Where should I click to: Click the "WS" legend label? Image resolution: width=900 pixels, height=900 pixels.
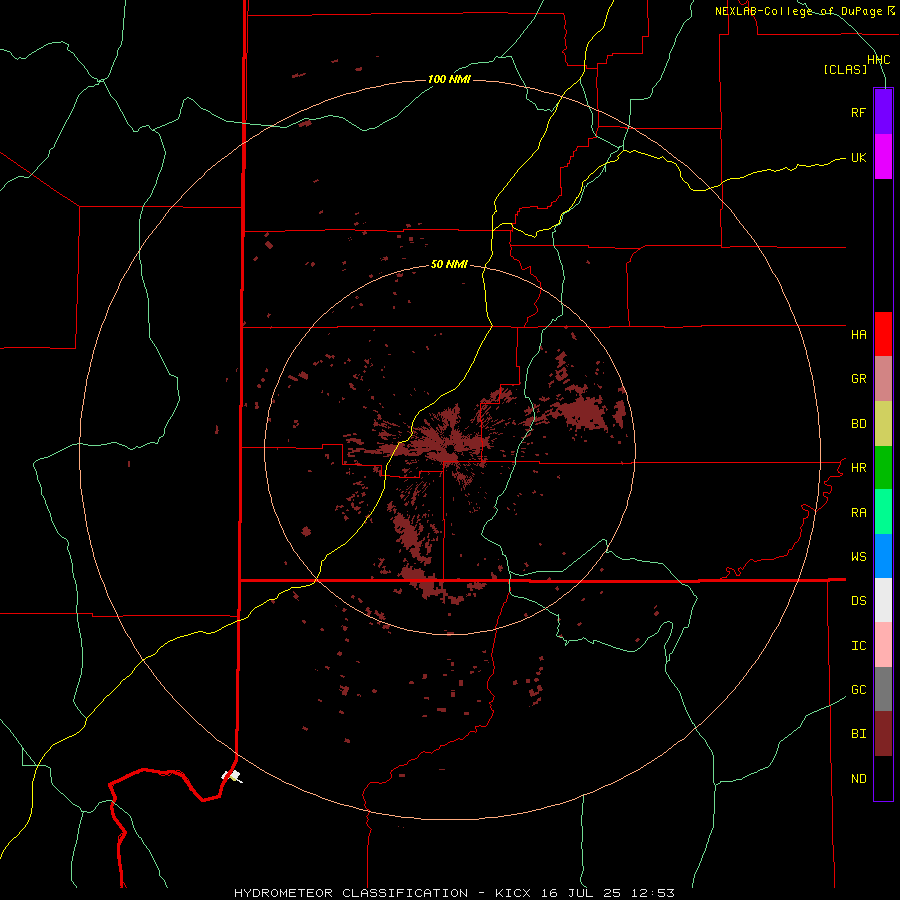coord(858,556)
